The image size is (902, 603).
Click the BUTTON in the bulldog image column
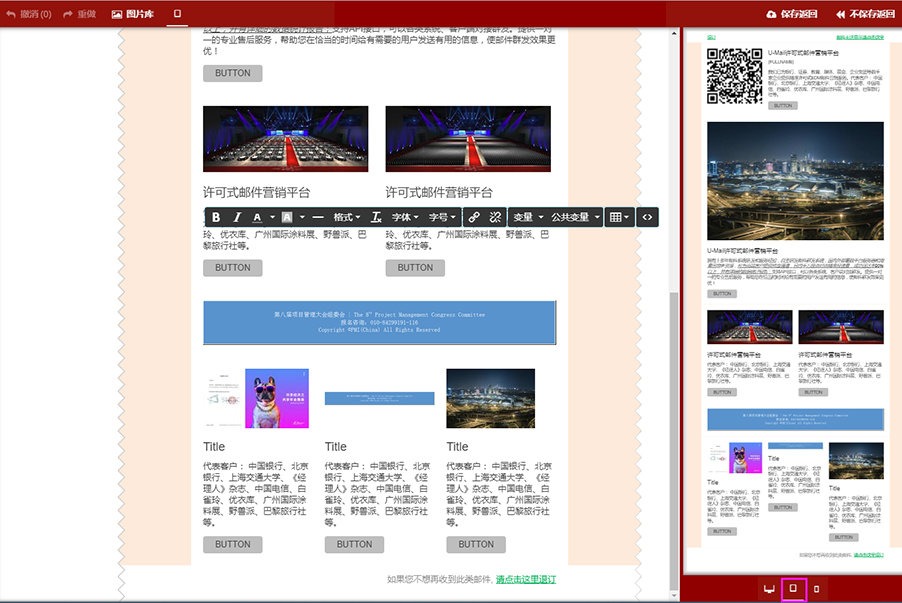232,544
